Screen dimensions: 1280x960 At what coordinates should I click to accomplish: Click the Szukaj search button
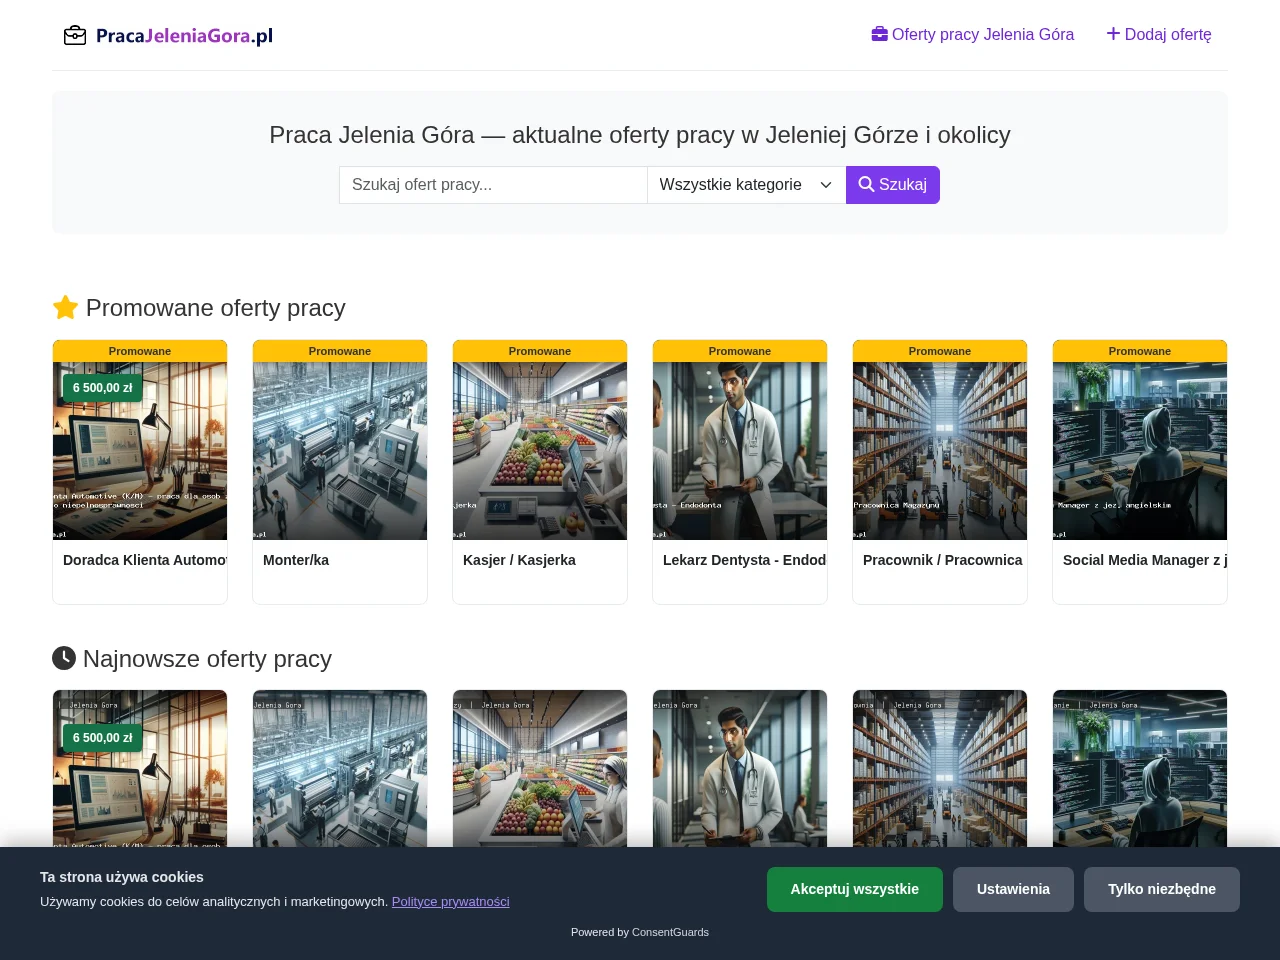(x=893, y=185)
